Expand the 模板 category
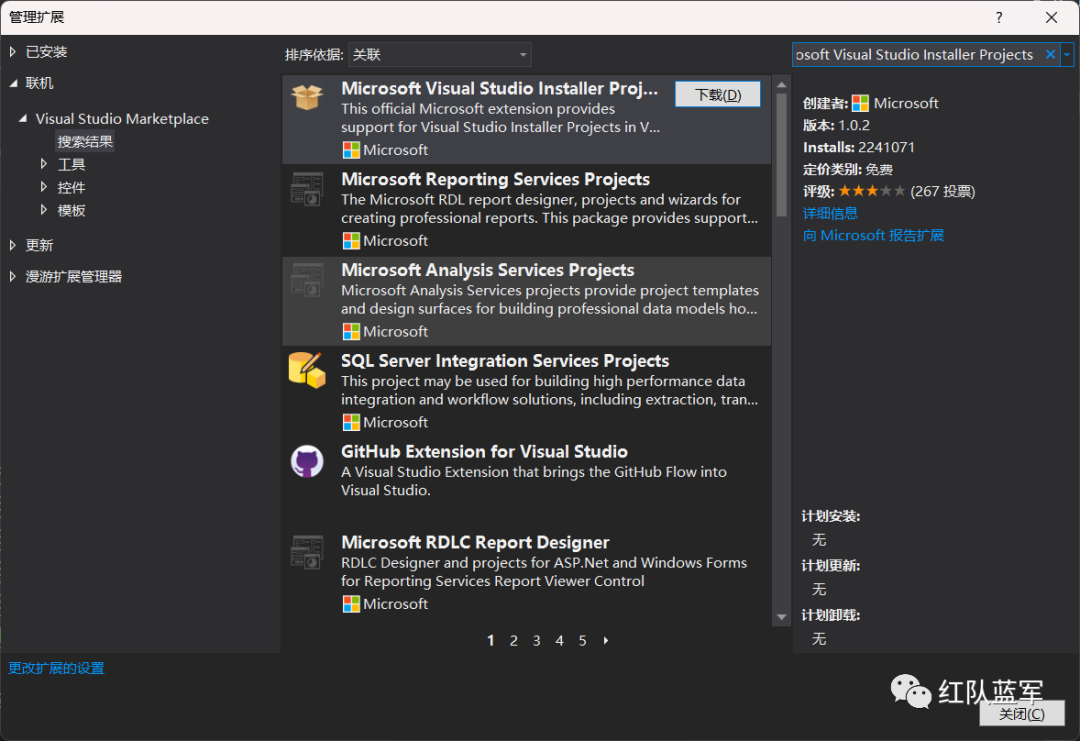Viewport: 1080px width, 741px height. (43, 209)
